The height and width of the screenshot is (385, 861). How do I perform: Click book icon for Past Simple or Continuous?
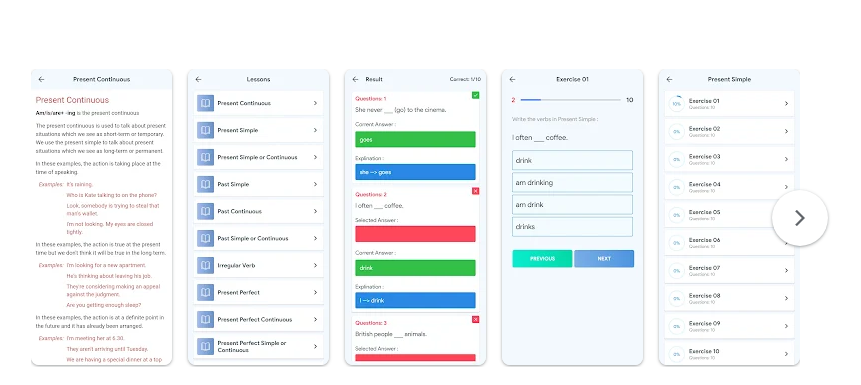click(205, 238)
